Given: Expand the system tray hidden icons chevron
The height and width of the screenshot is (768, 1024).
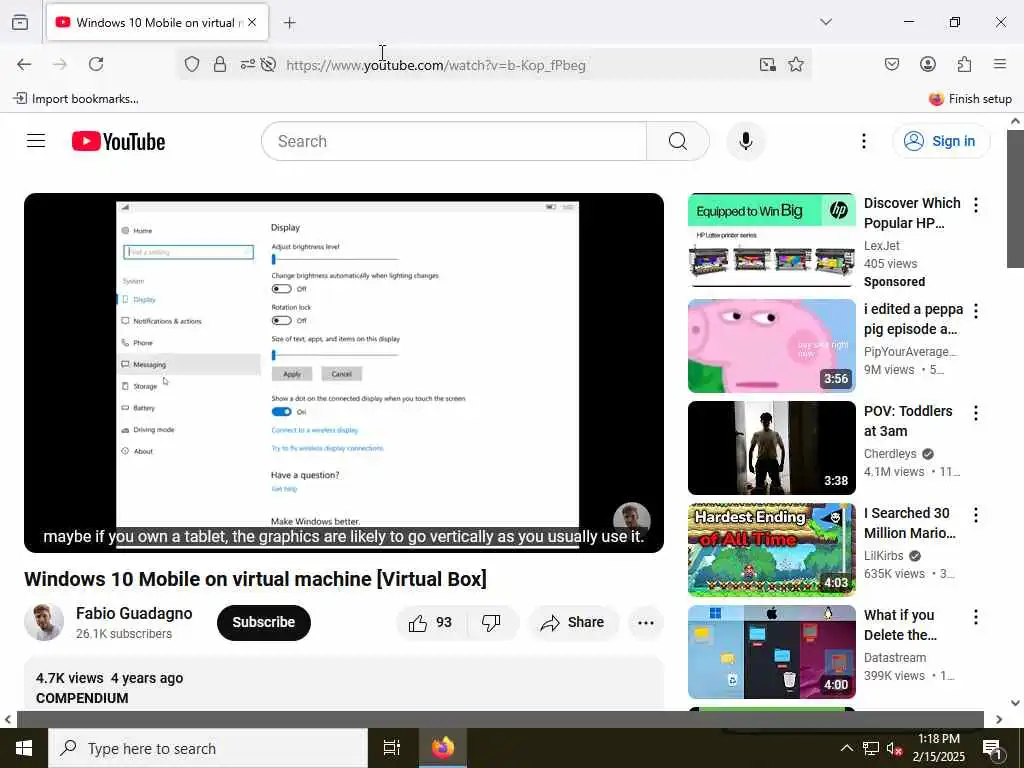Looking at the screenshot, I should pos(846,748).
